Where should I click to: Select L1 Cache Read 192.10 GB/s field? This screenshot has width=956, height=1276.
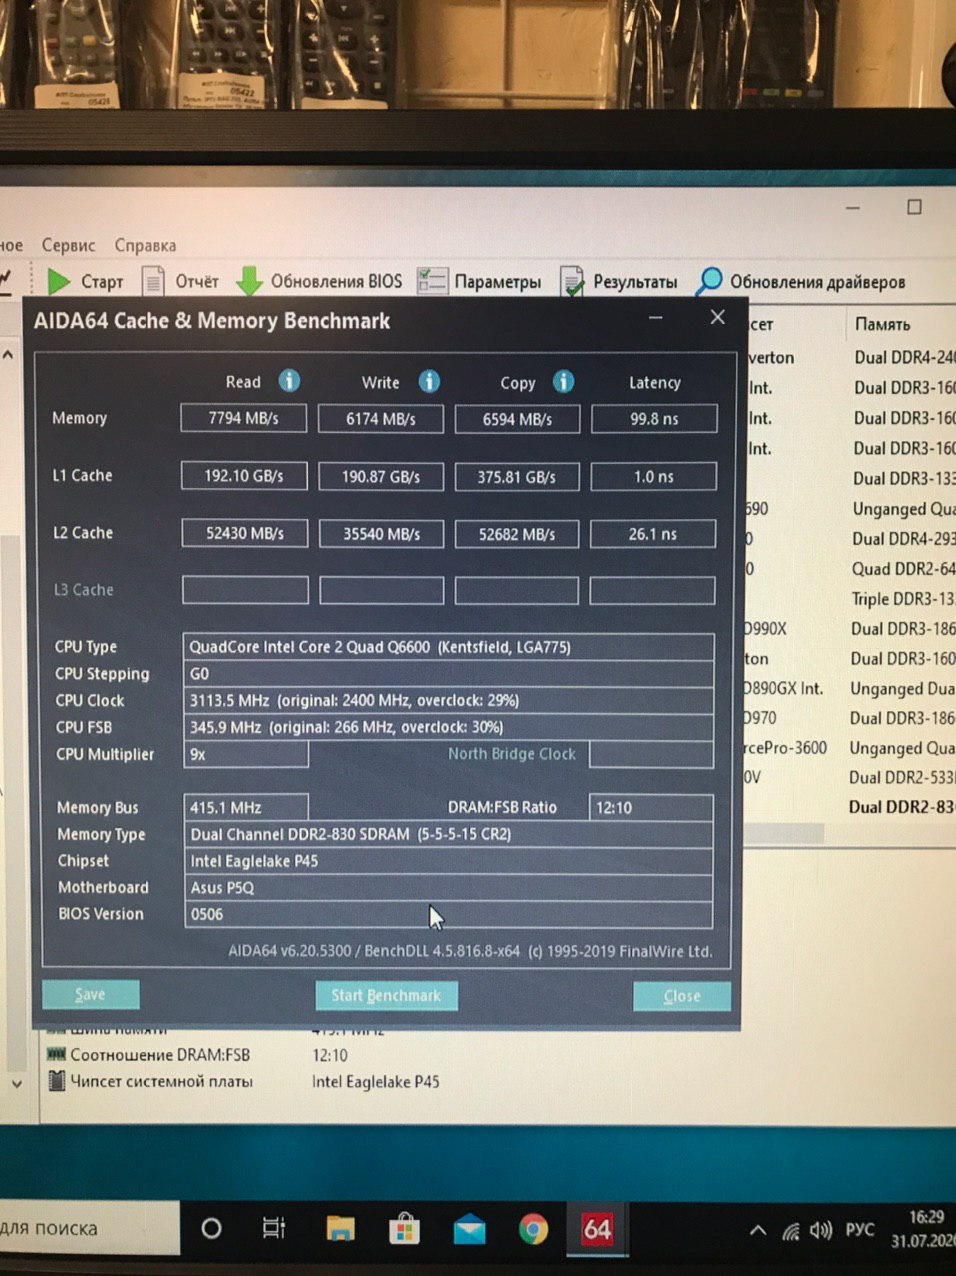pyautogui.click(x=243, y=476)
